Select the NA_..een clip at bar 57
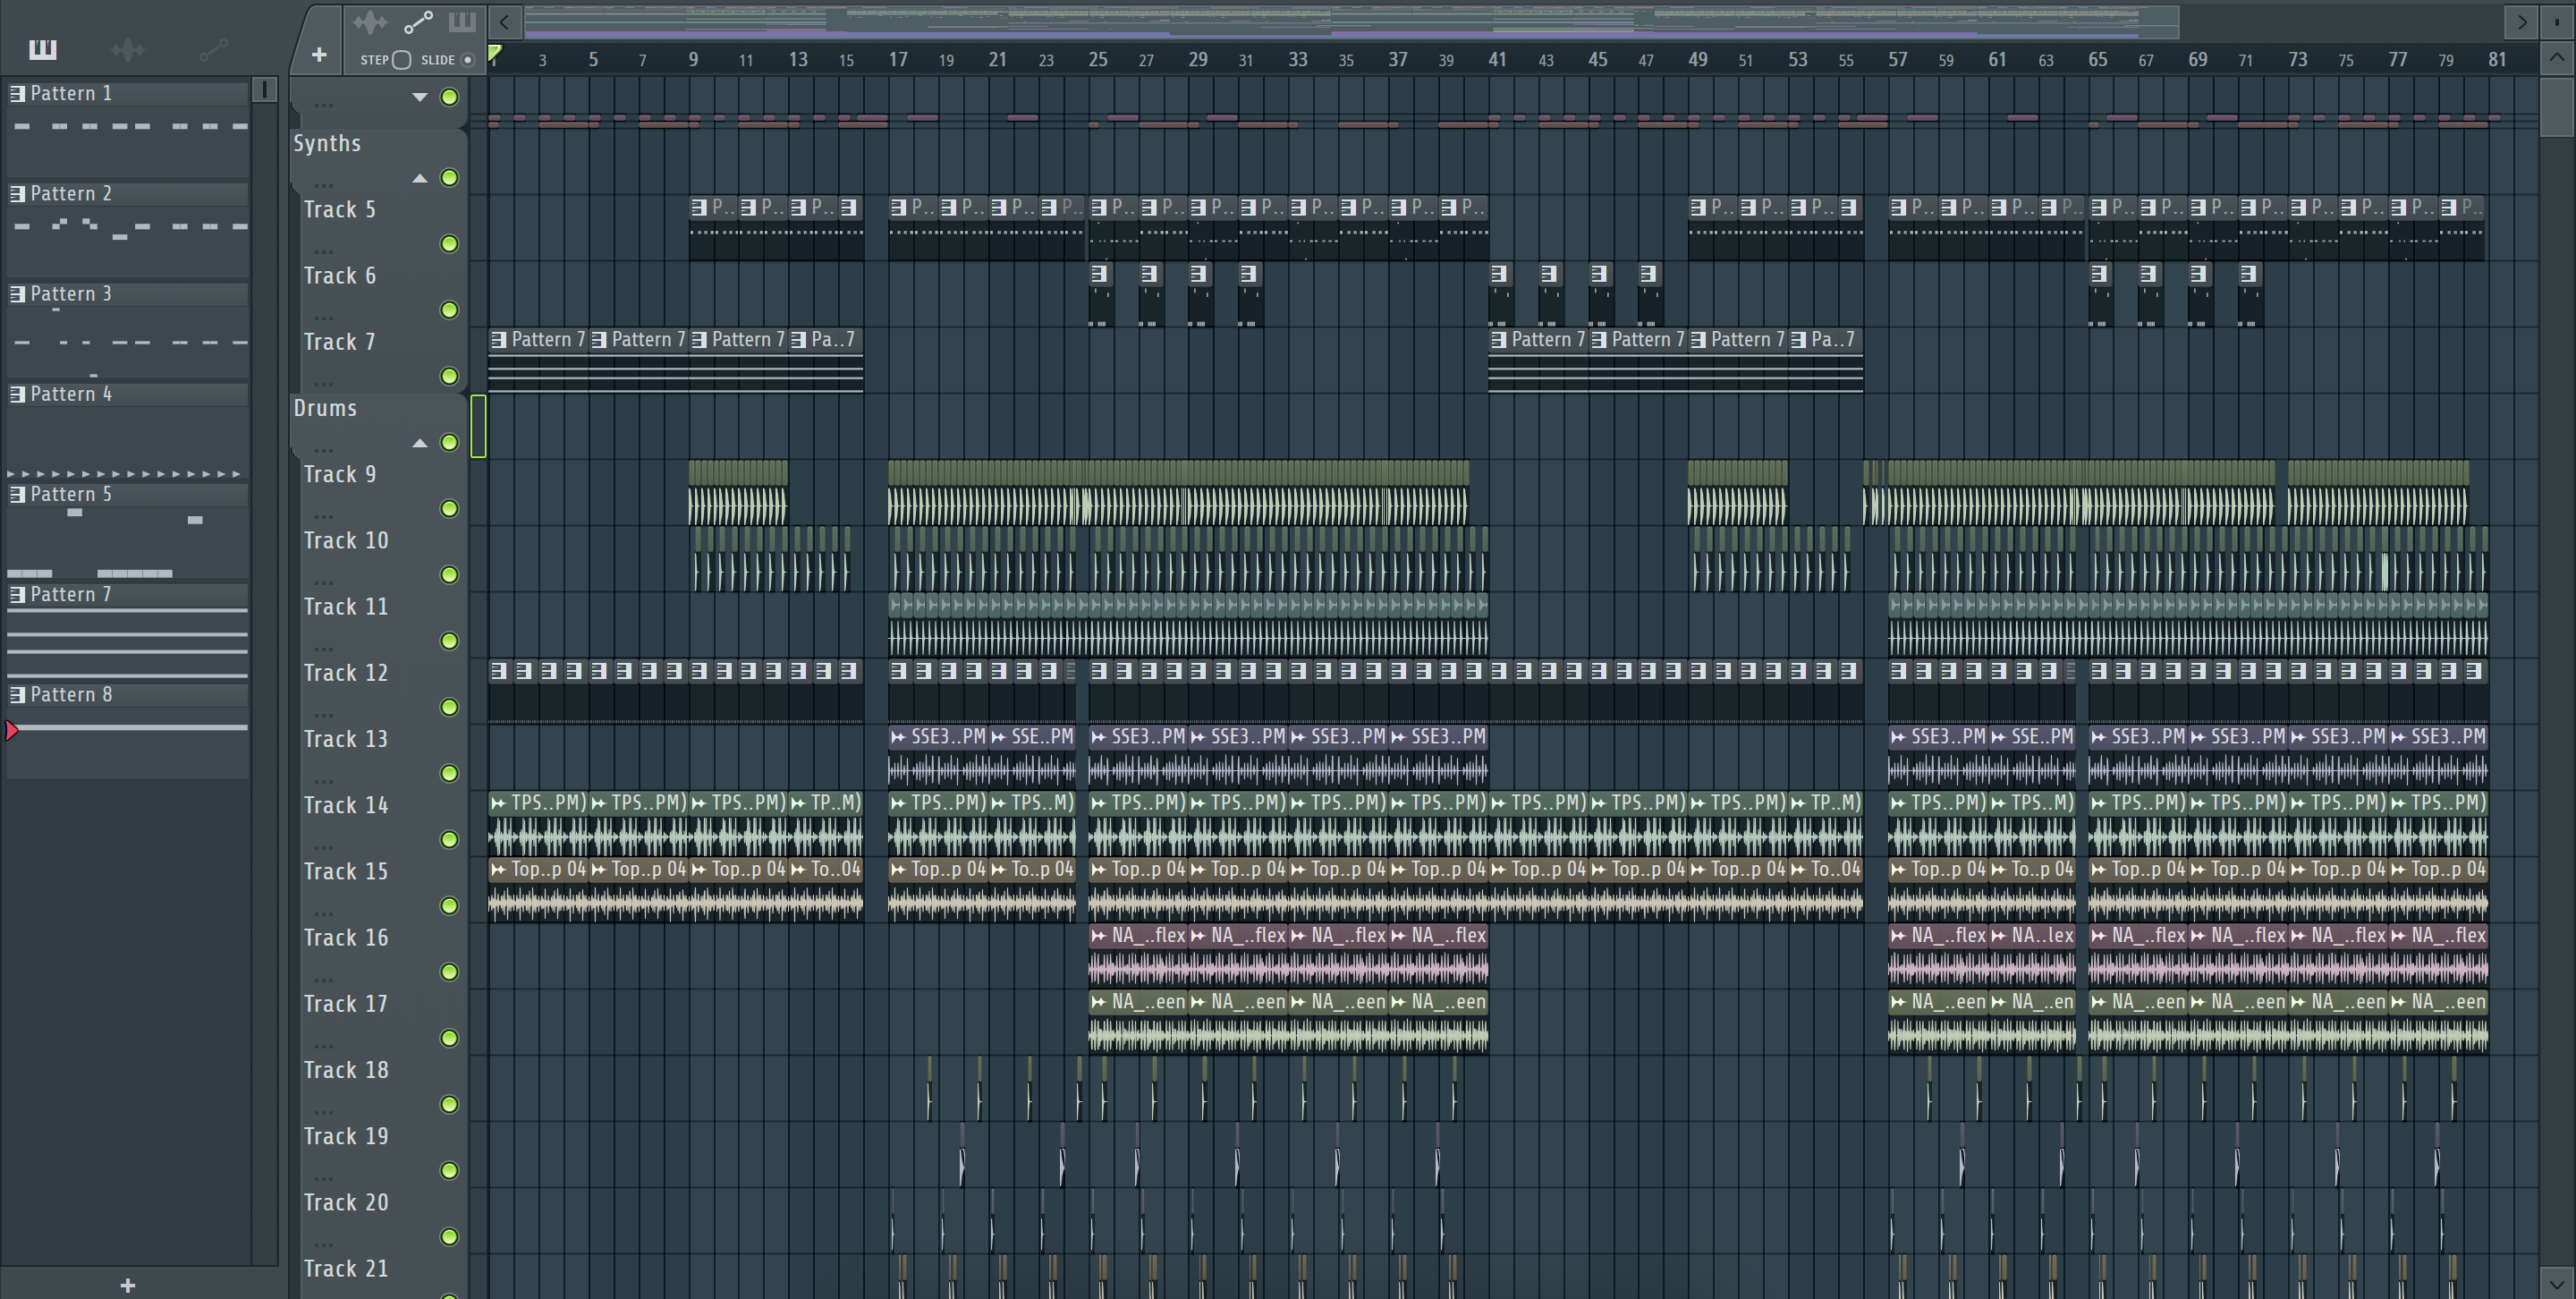The image size is (2576, 1299). (1938, 1020)
